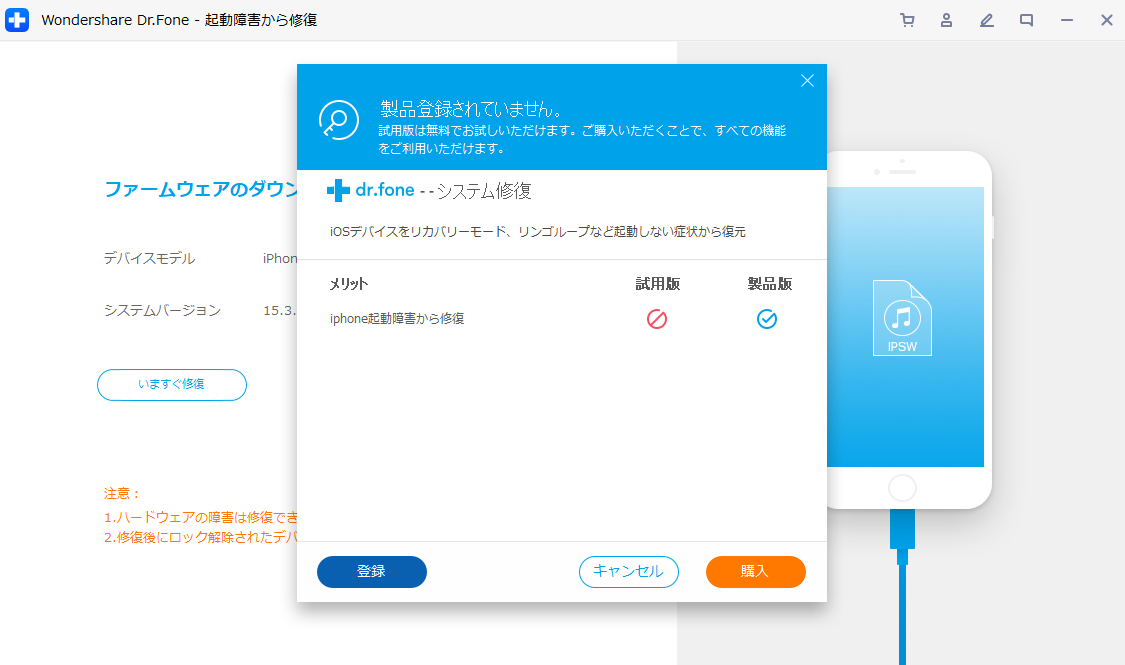The height and width of the screenshot is (665, 1125).
Task: Click the メリット column header
Action: click(349, 284)
